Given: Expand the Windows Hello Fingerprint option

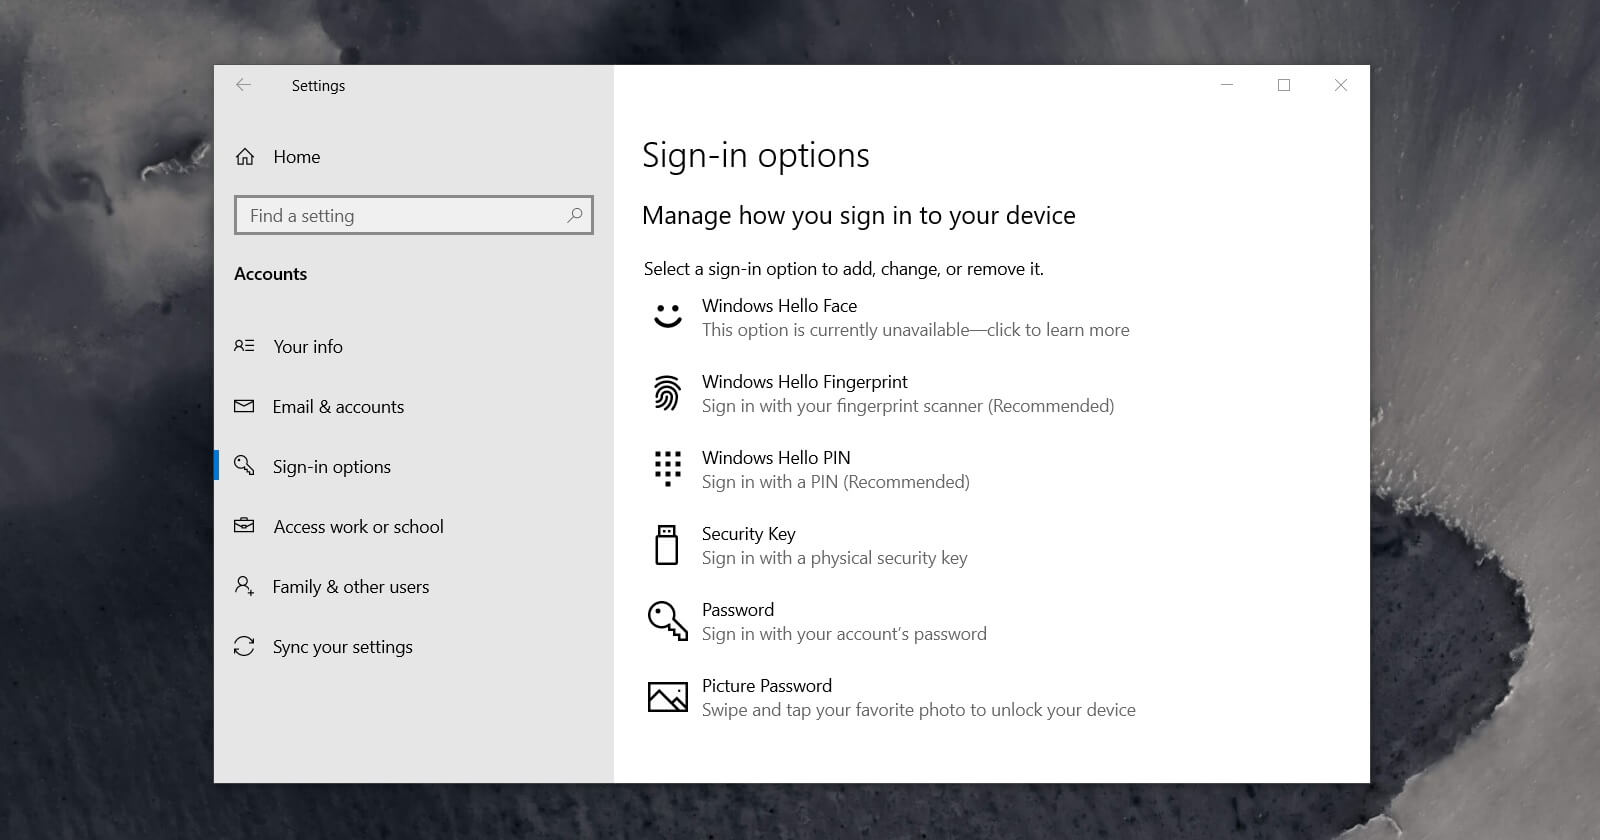Looking at the screenshot, I should pyautogui.click(x=804, y=382).
